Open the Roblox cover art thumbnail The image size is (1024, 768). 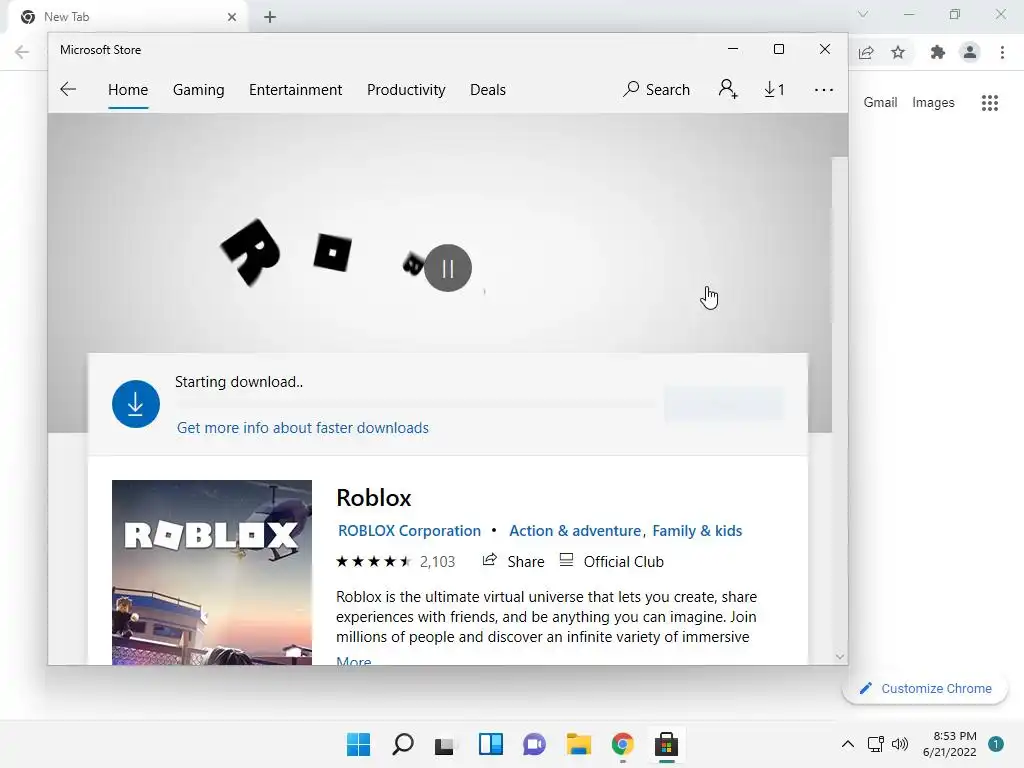coord(212,573)
